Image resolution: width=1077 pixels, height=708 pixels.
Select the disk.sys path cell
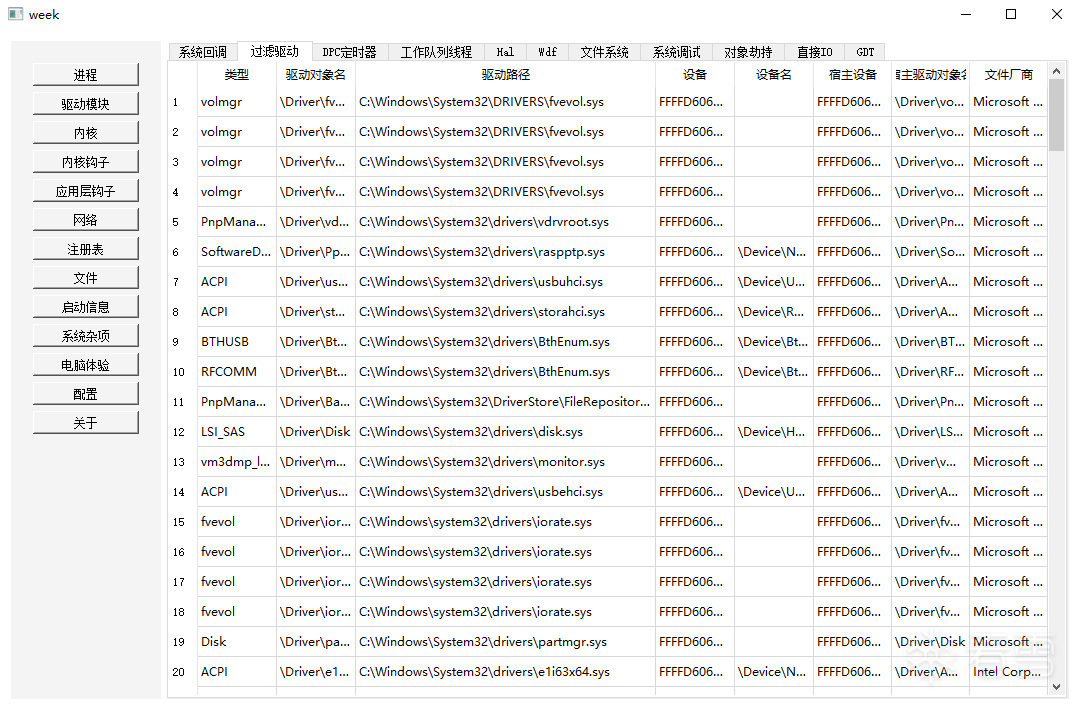coord(505,432)
